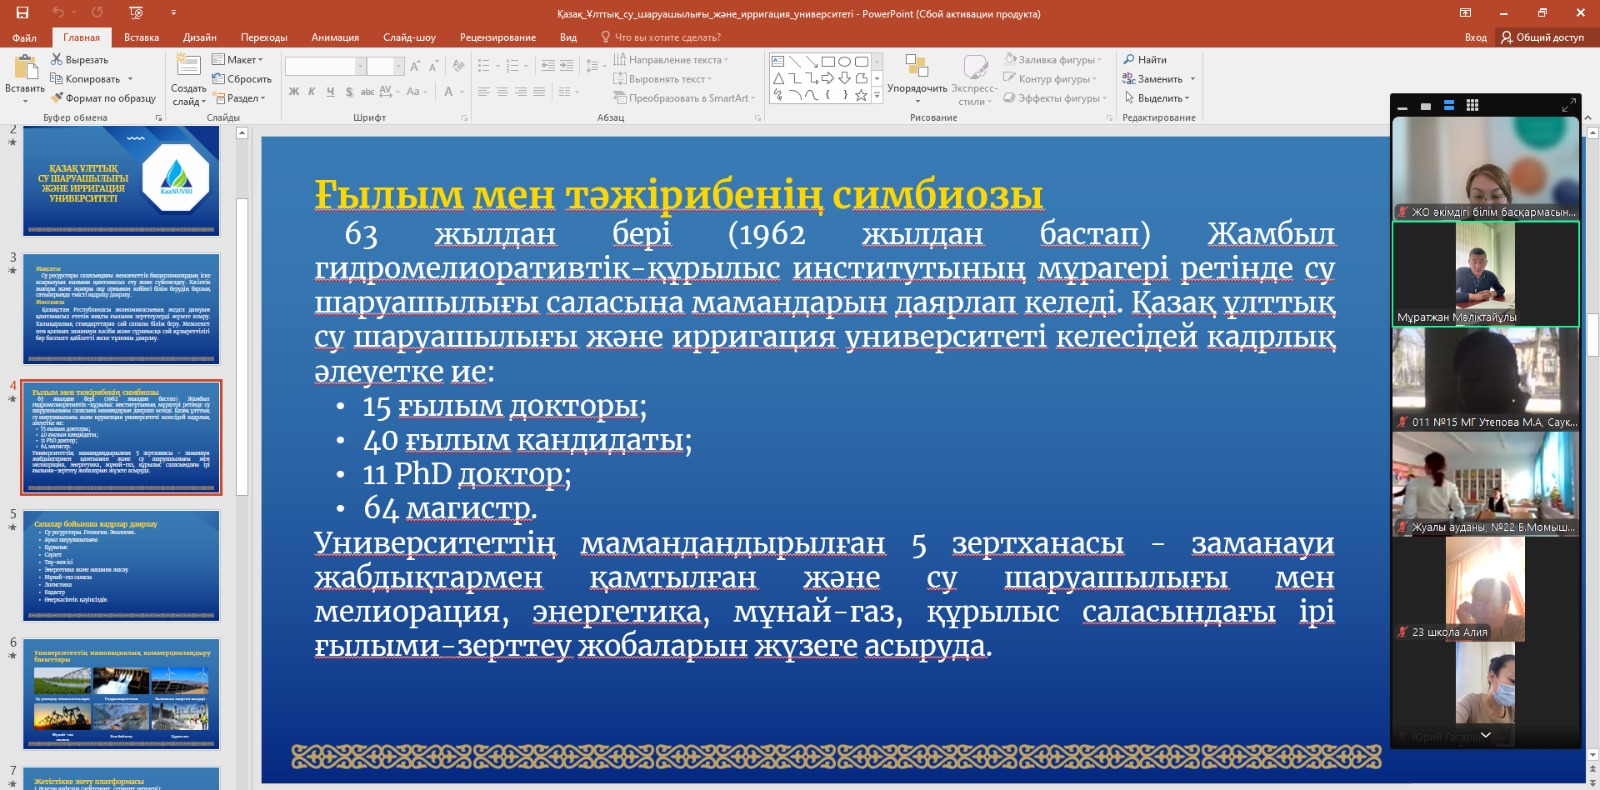This screenshot has width=1600, height=790.
Task: Click the clear formatting icon
Action: [458, 66]
